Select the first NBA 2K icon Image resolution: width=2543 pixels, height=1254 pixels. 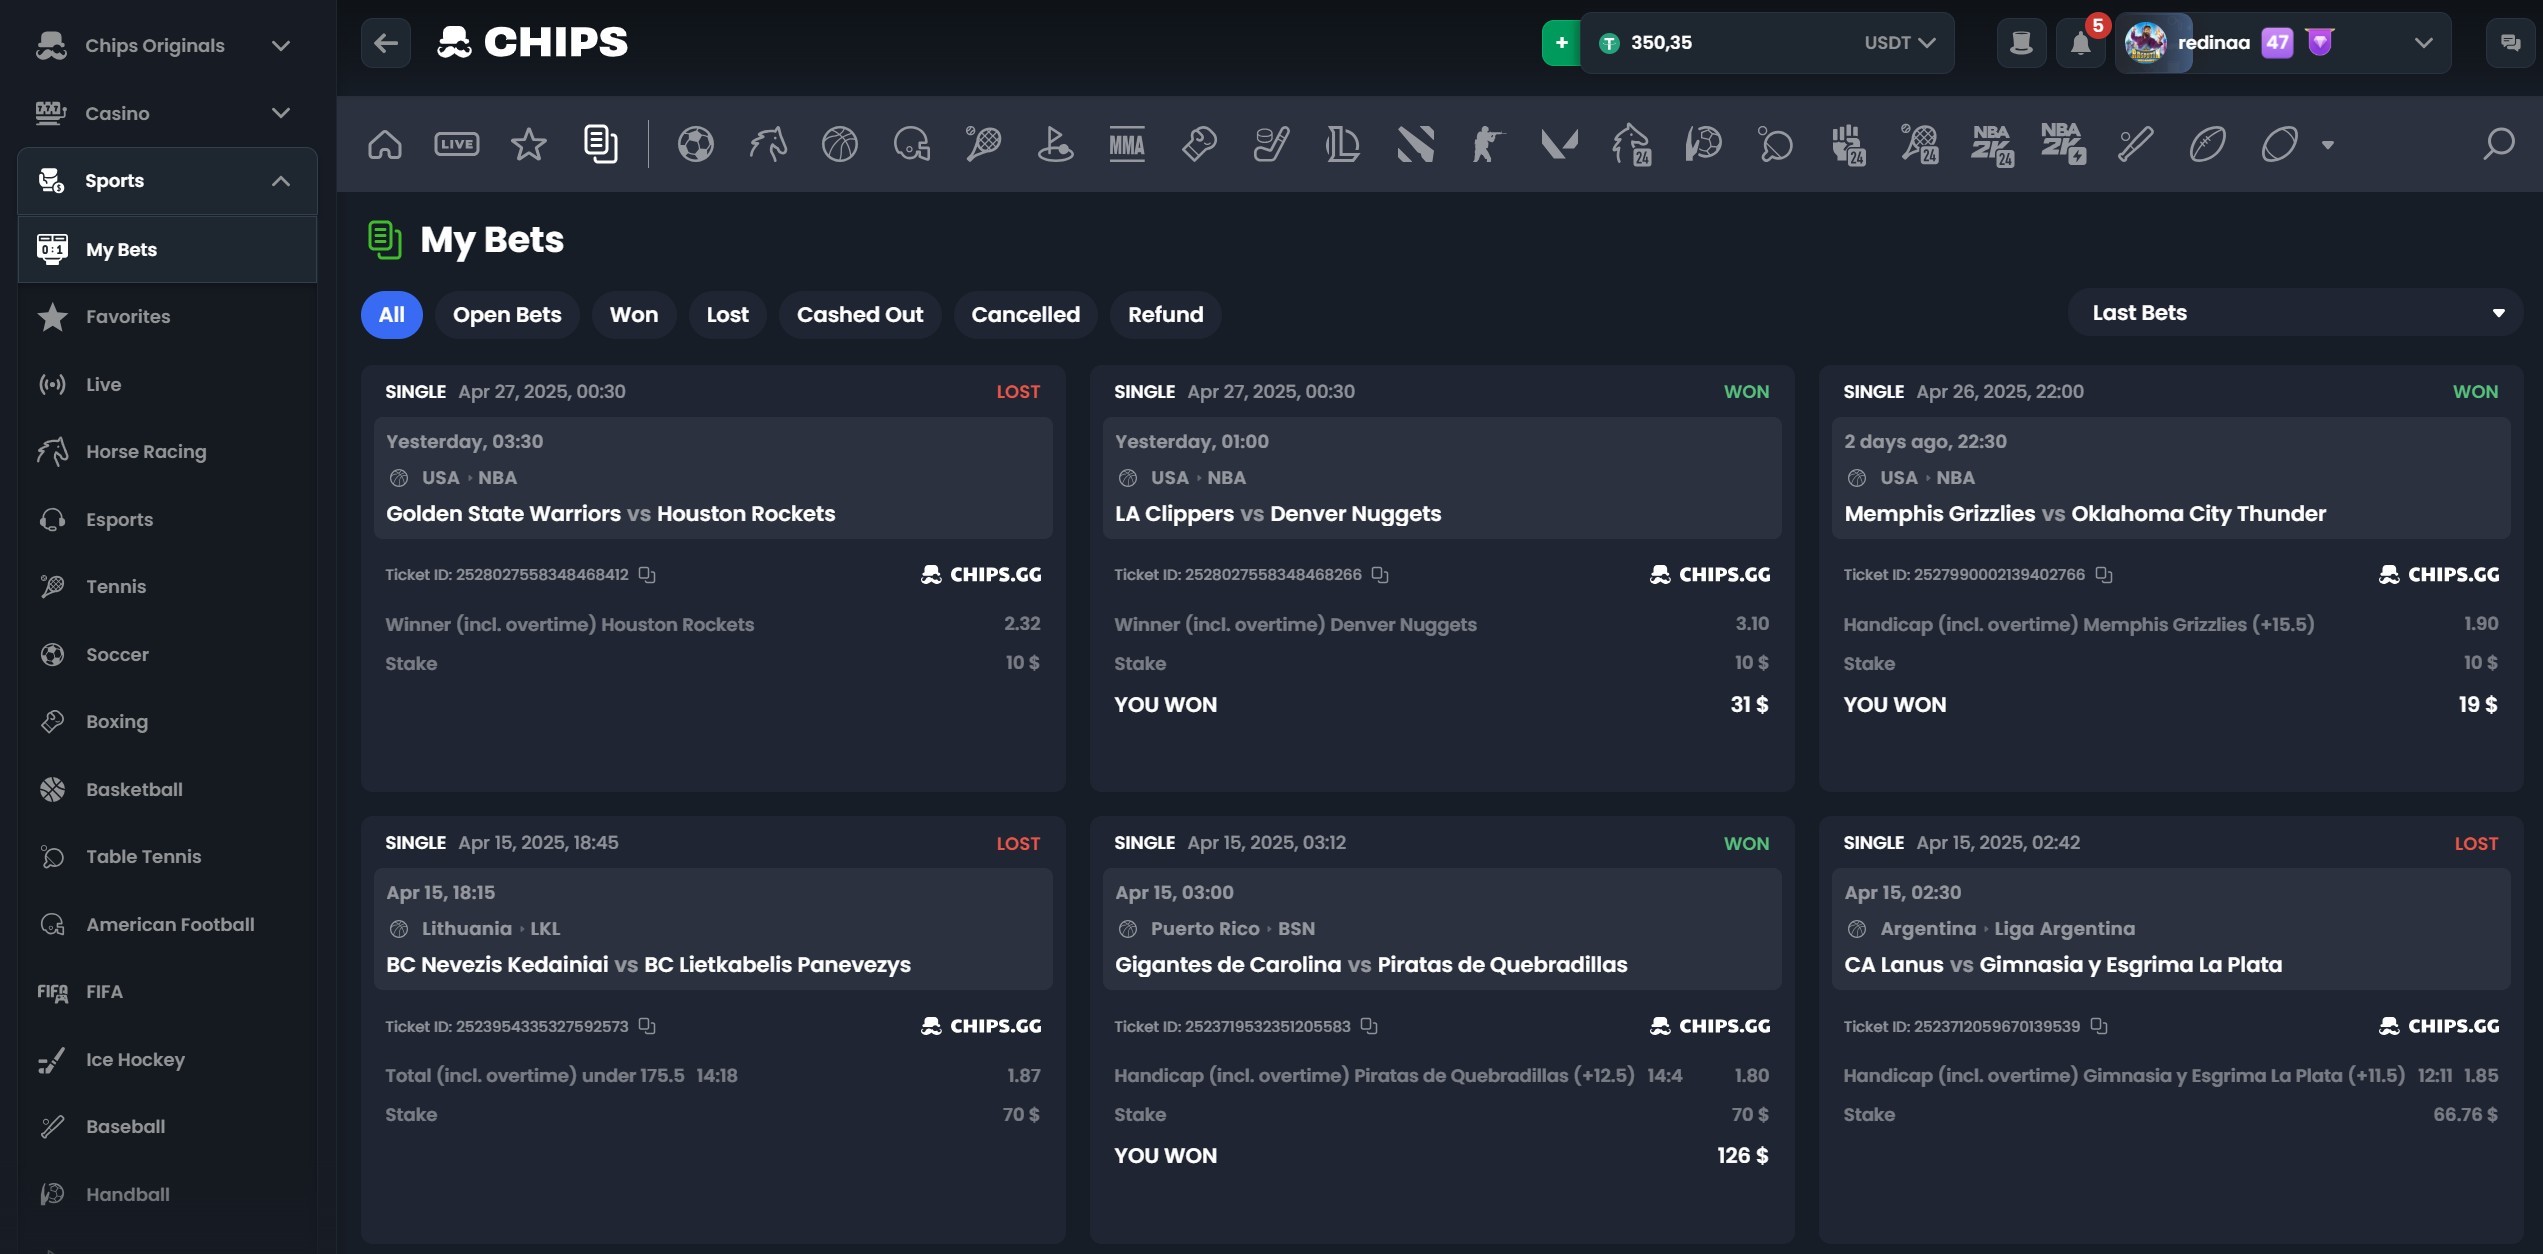pos(1992,144)
